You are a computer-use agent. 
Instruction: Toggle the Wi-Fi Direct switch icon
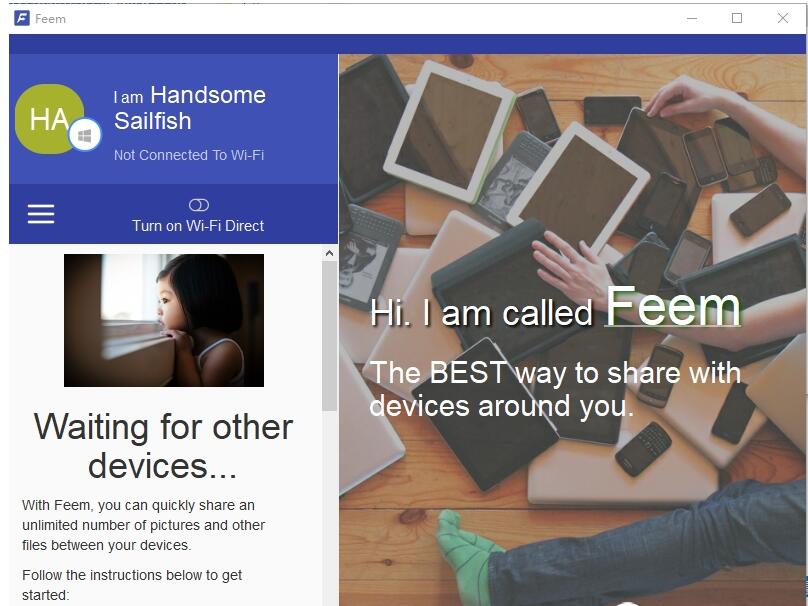pos(199,205)
